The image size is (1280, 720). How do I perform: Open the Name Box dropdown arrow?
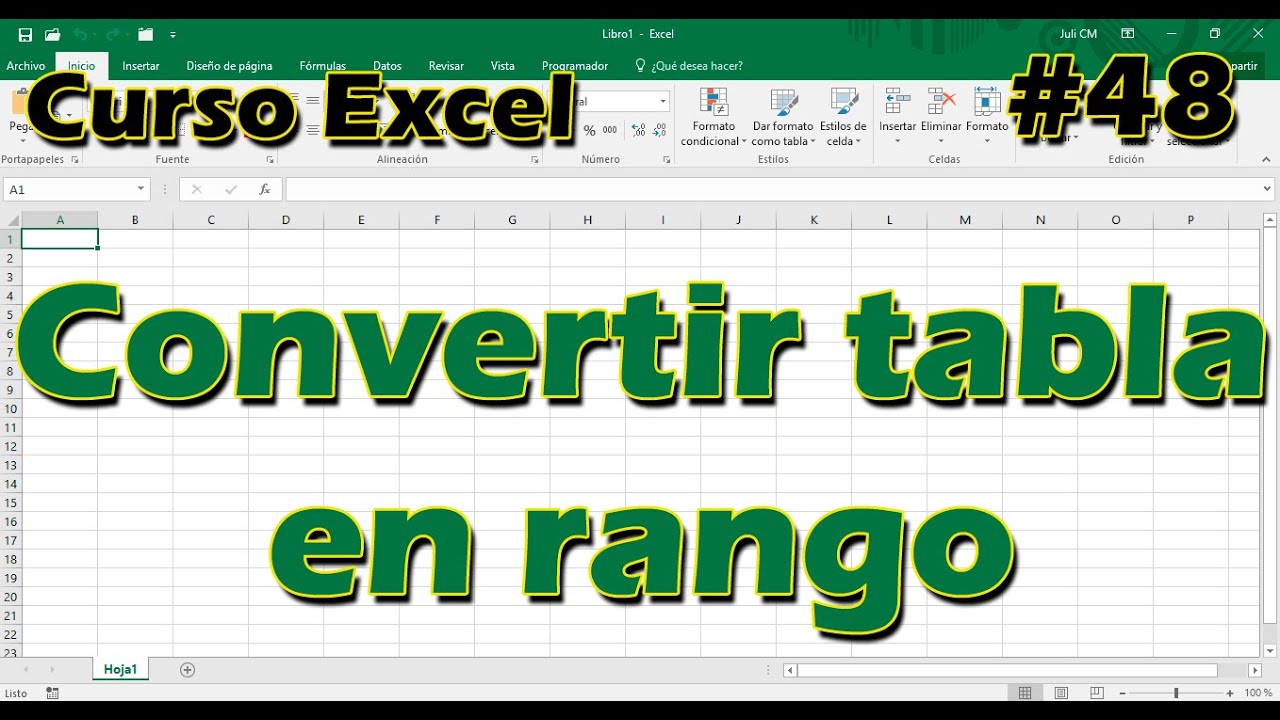pyautogui.click(x=141, y=189)
